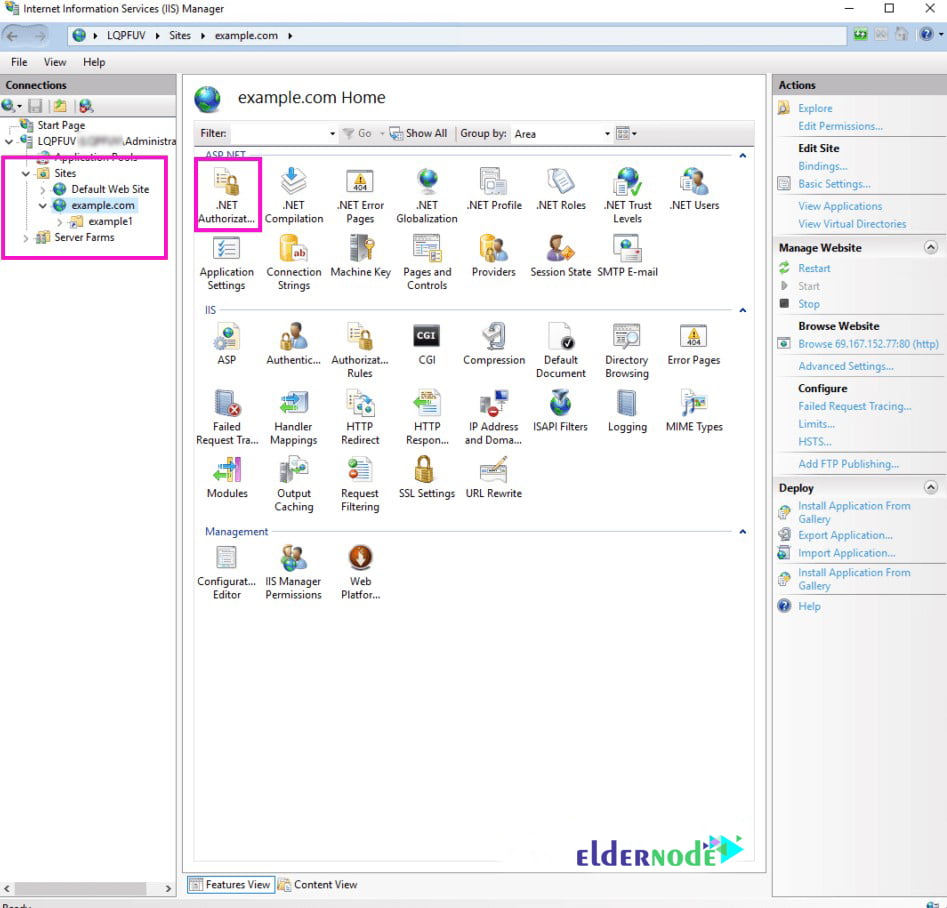Open IIS Error Pages feature
Image resolution: width=947 pixels, height=908 pixels.
(695, 343)
